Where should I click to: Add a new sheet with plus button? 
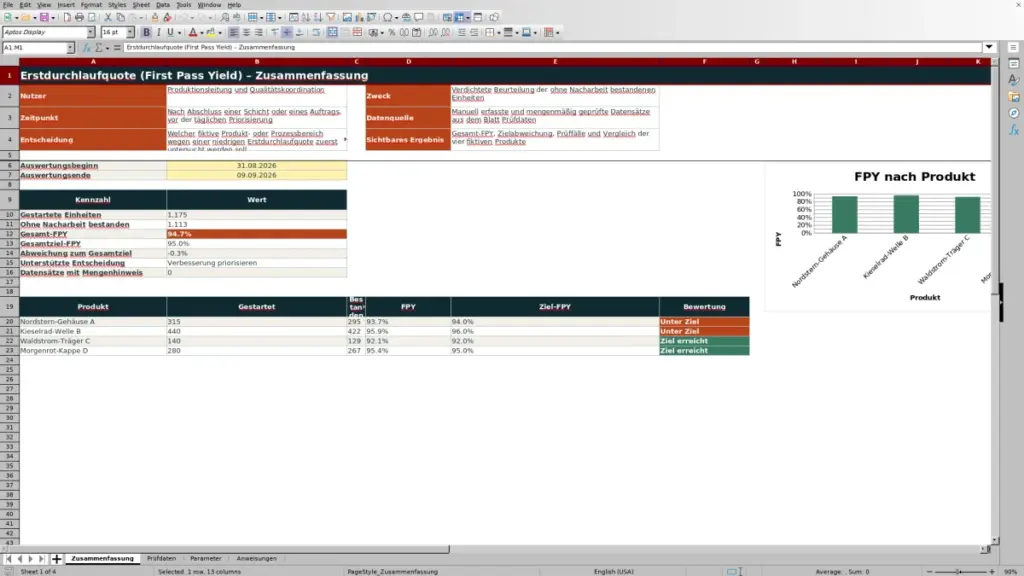56,558
